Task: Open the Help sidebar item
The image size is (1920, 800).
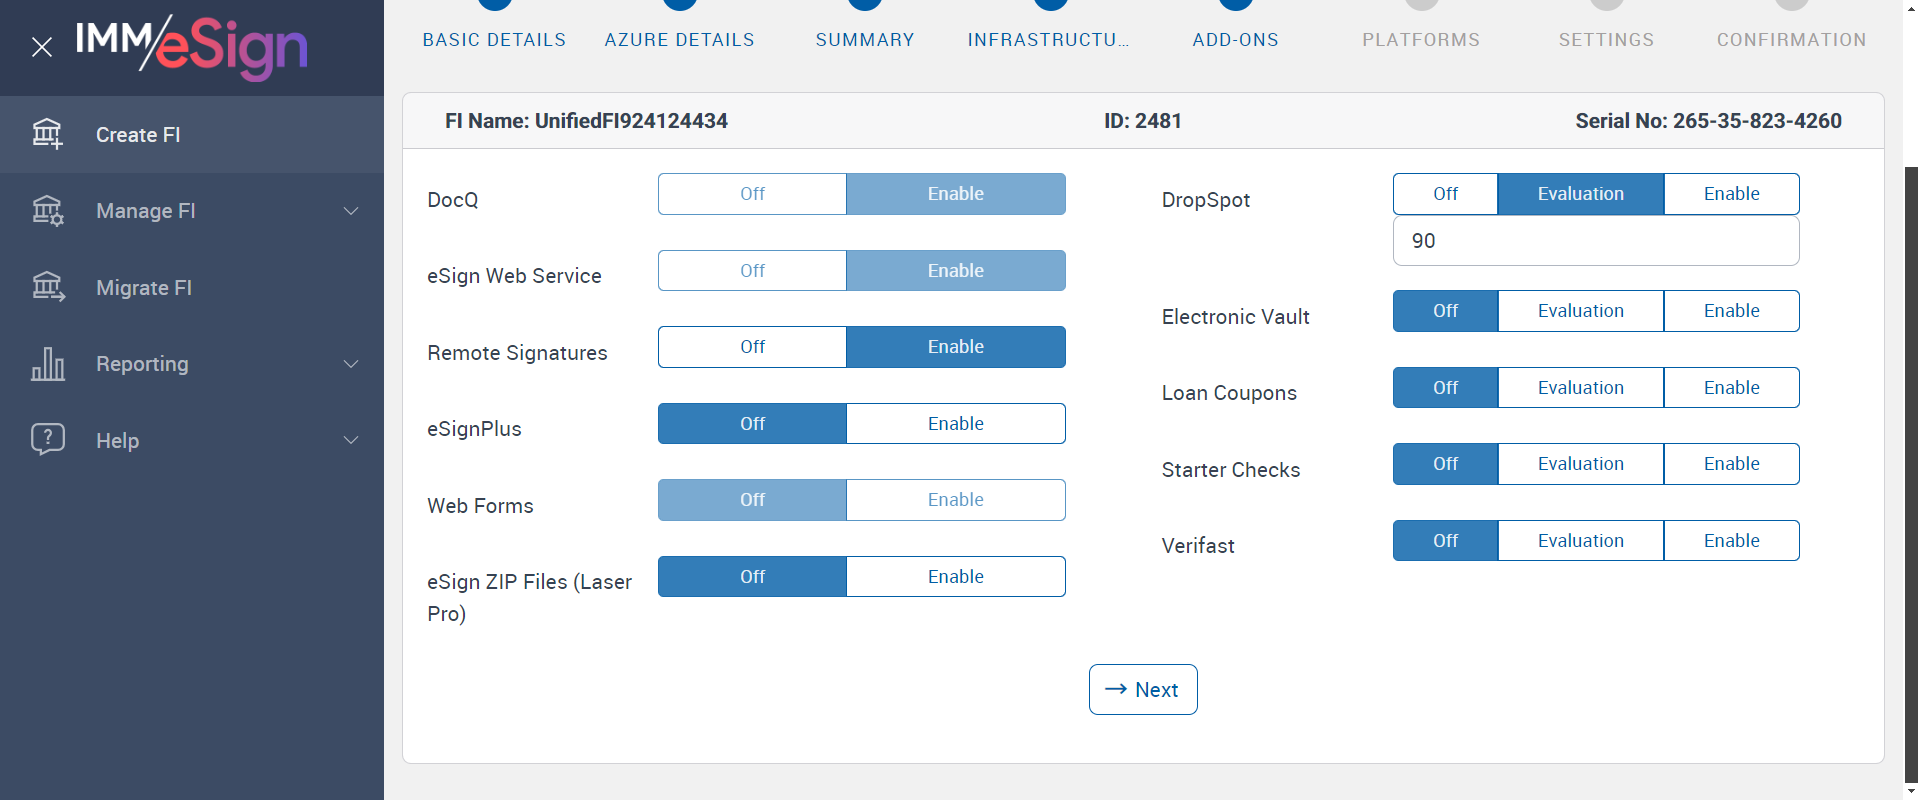Action: 192,440
